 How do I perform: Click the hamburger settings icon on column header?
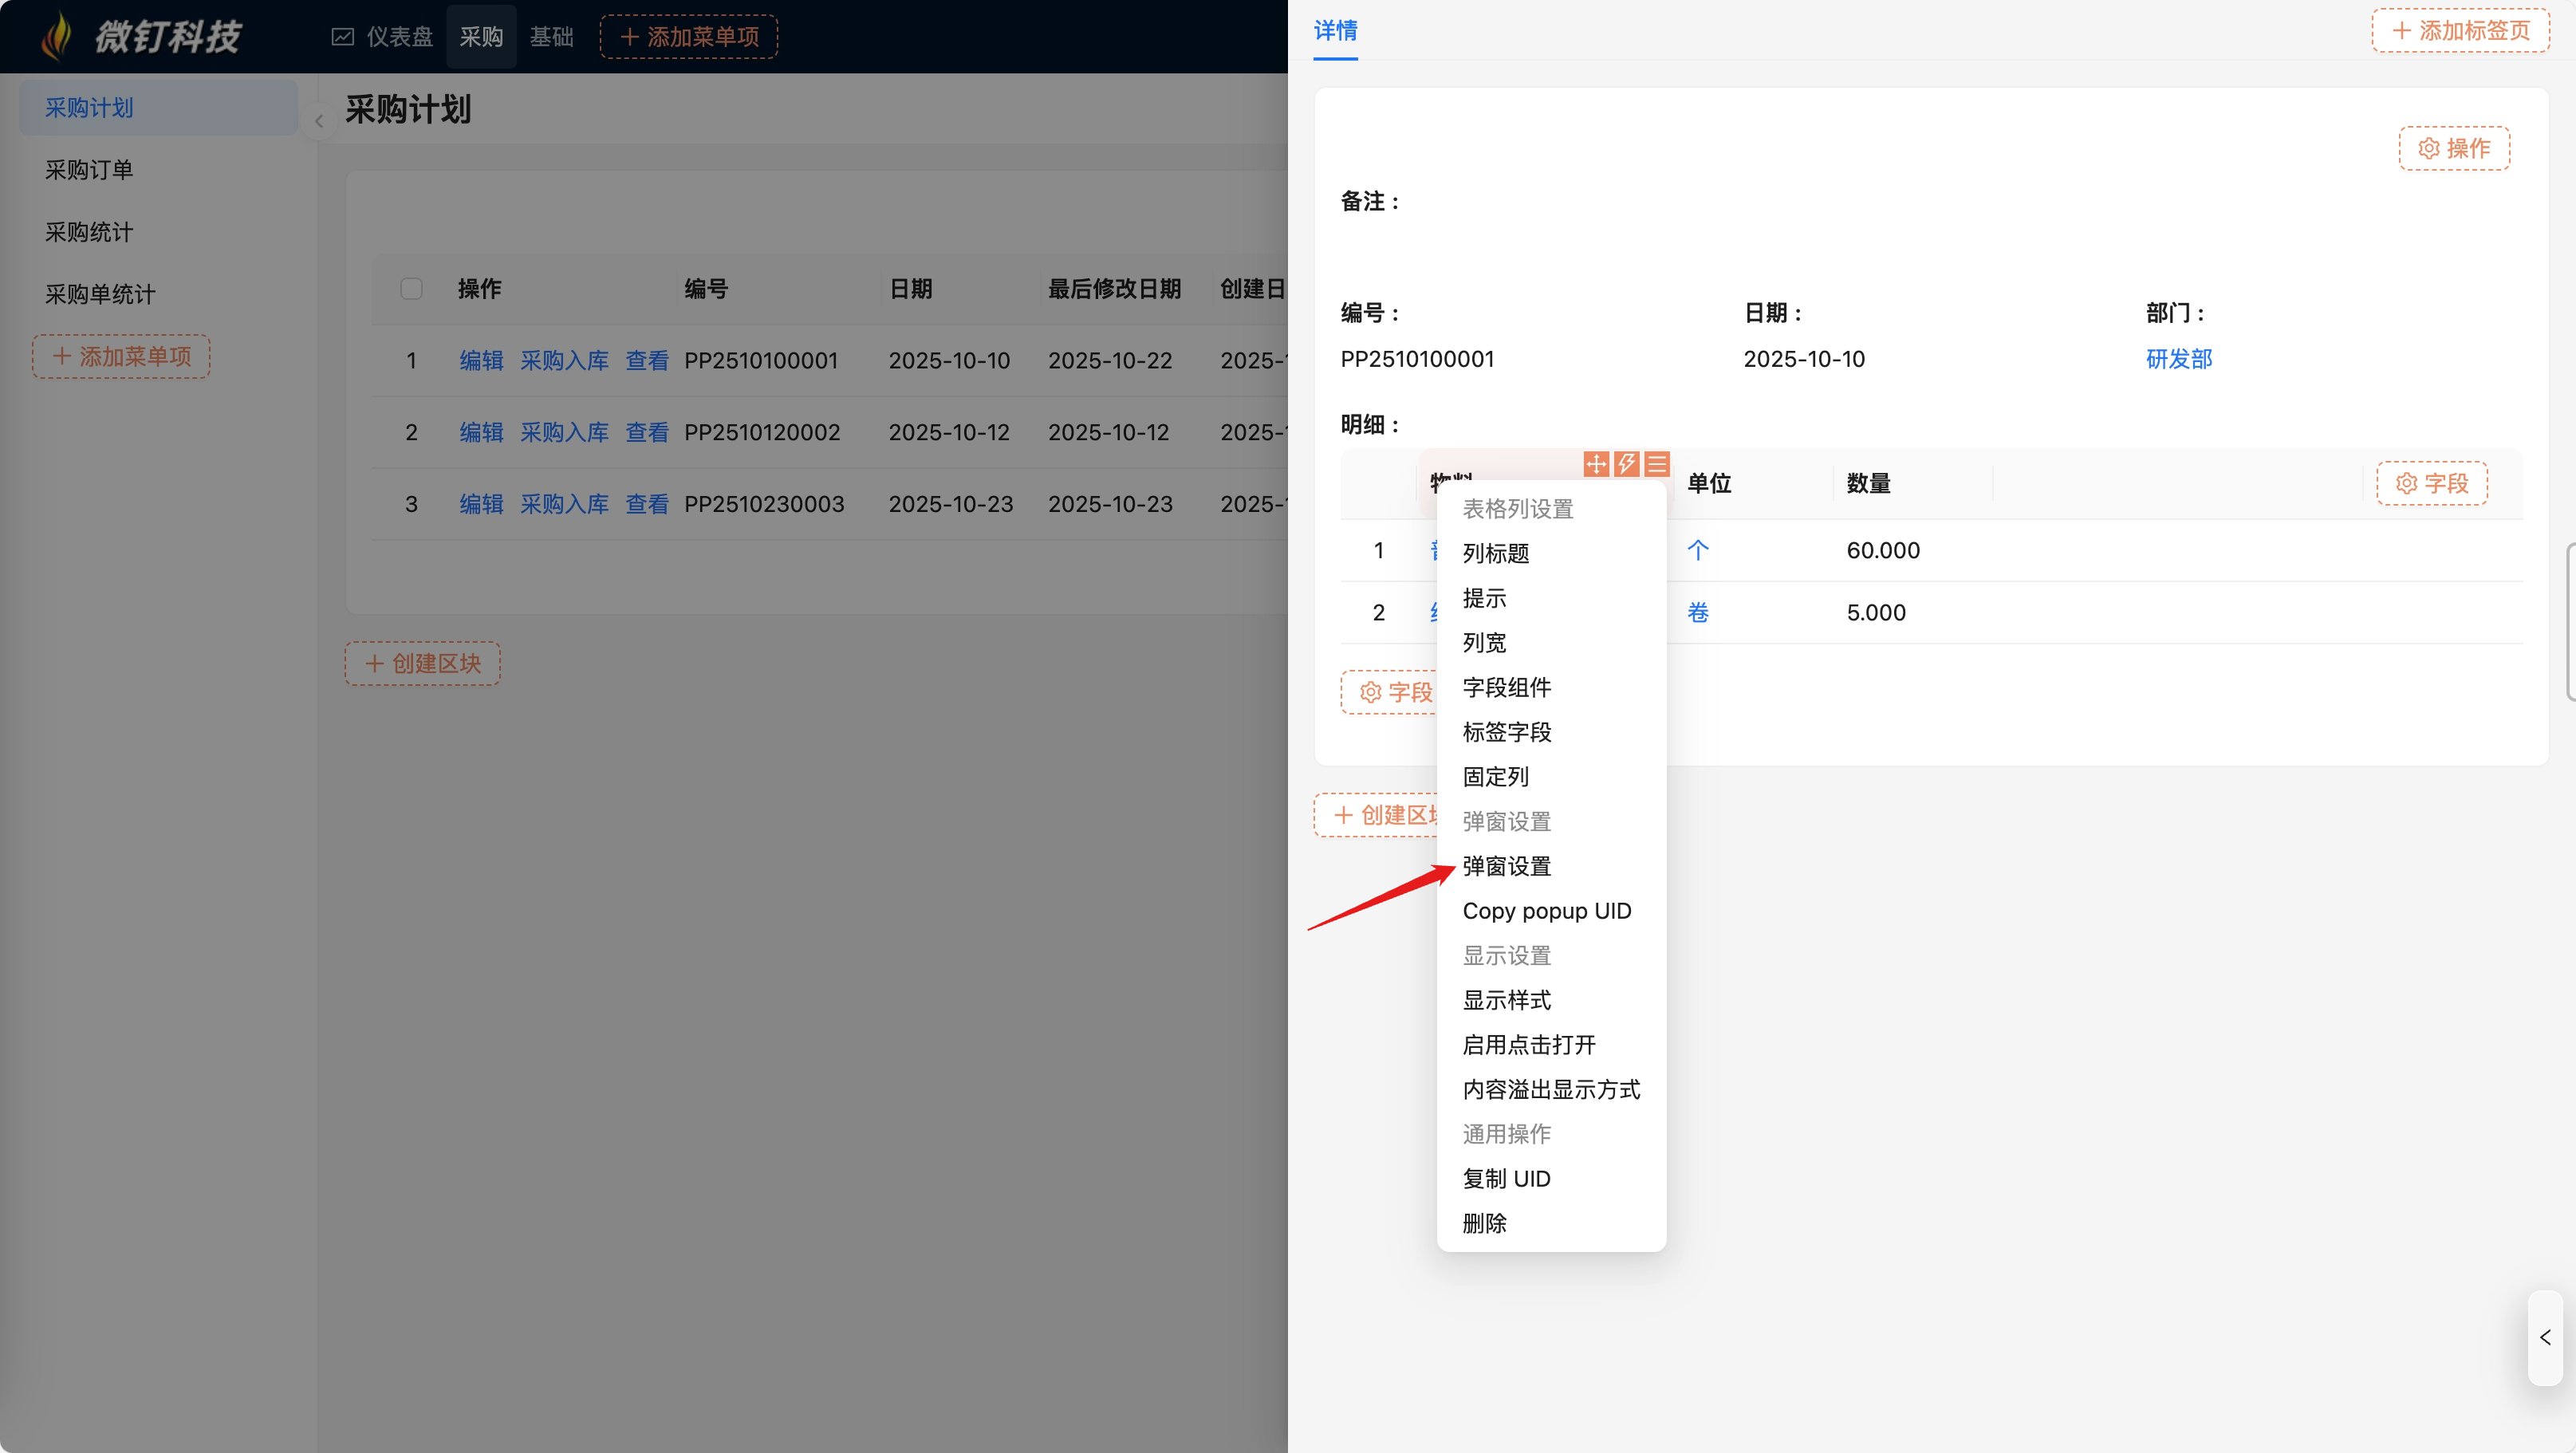coord(1656,464)
